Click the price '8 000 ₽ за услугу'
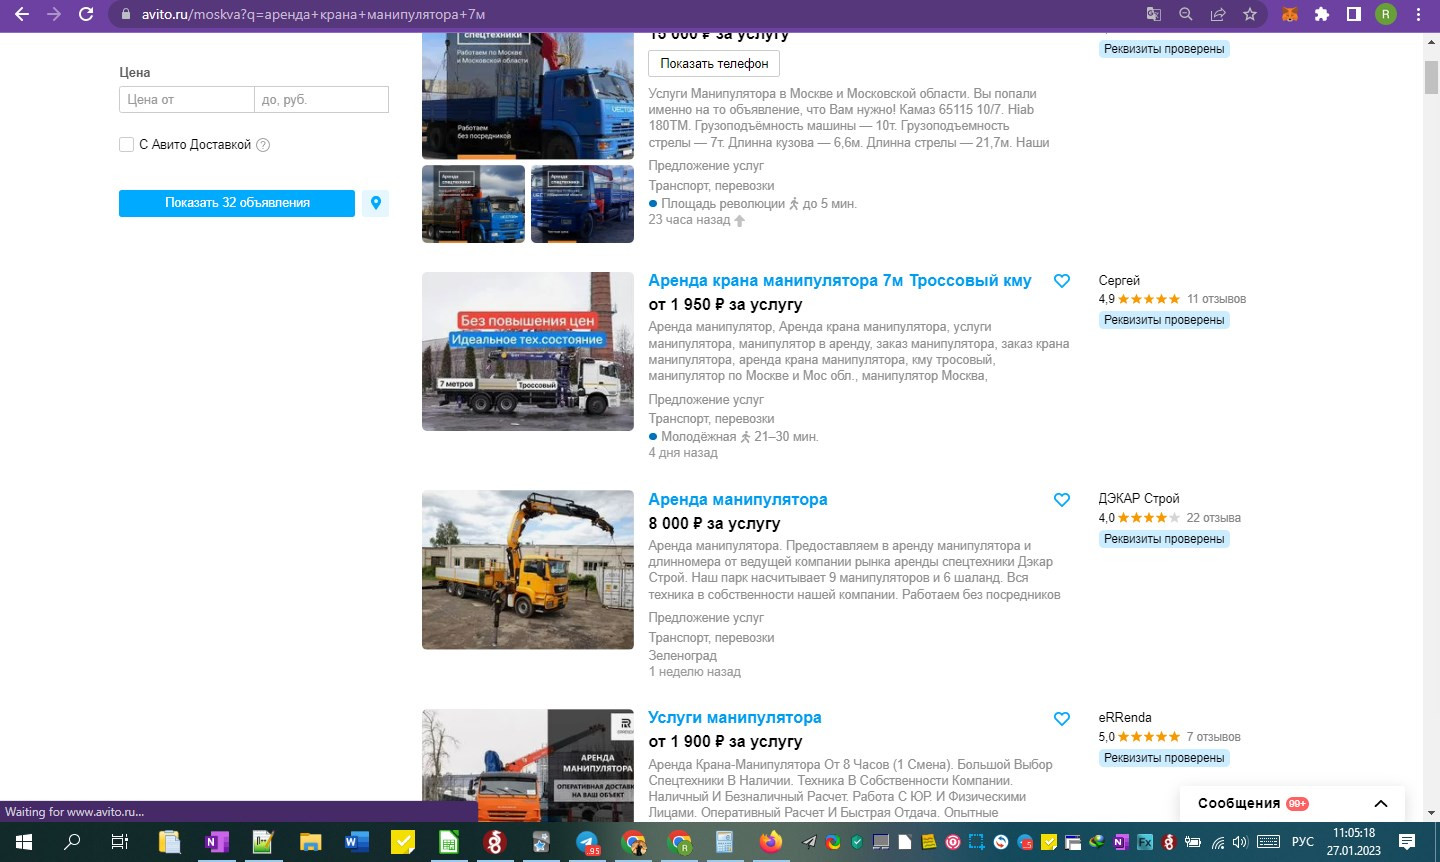Screen dimensions: 1440x862 tap(714, 524)
